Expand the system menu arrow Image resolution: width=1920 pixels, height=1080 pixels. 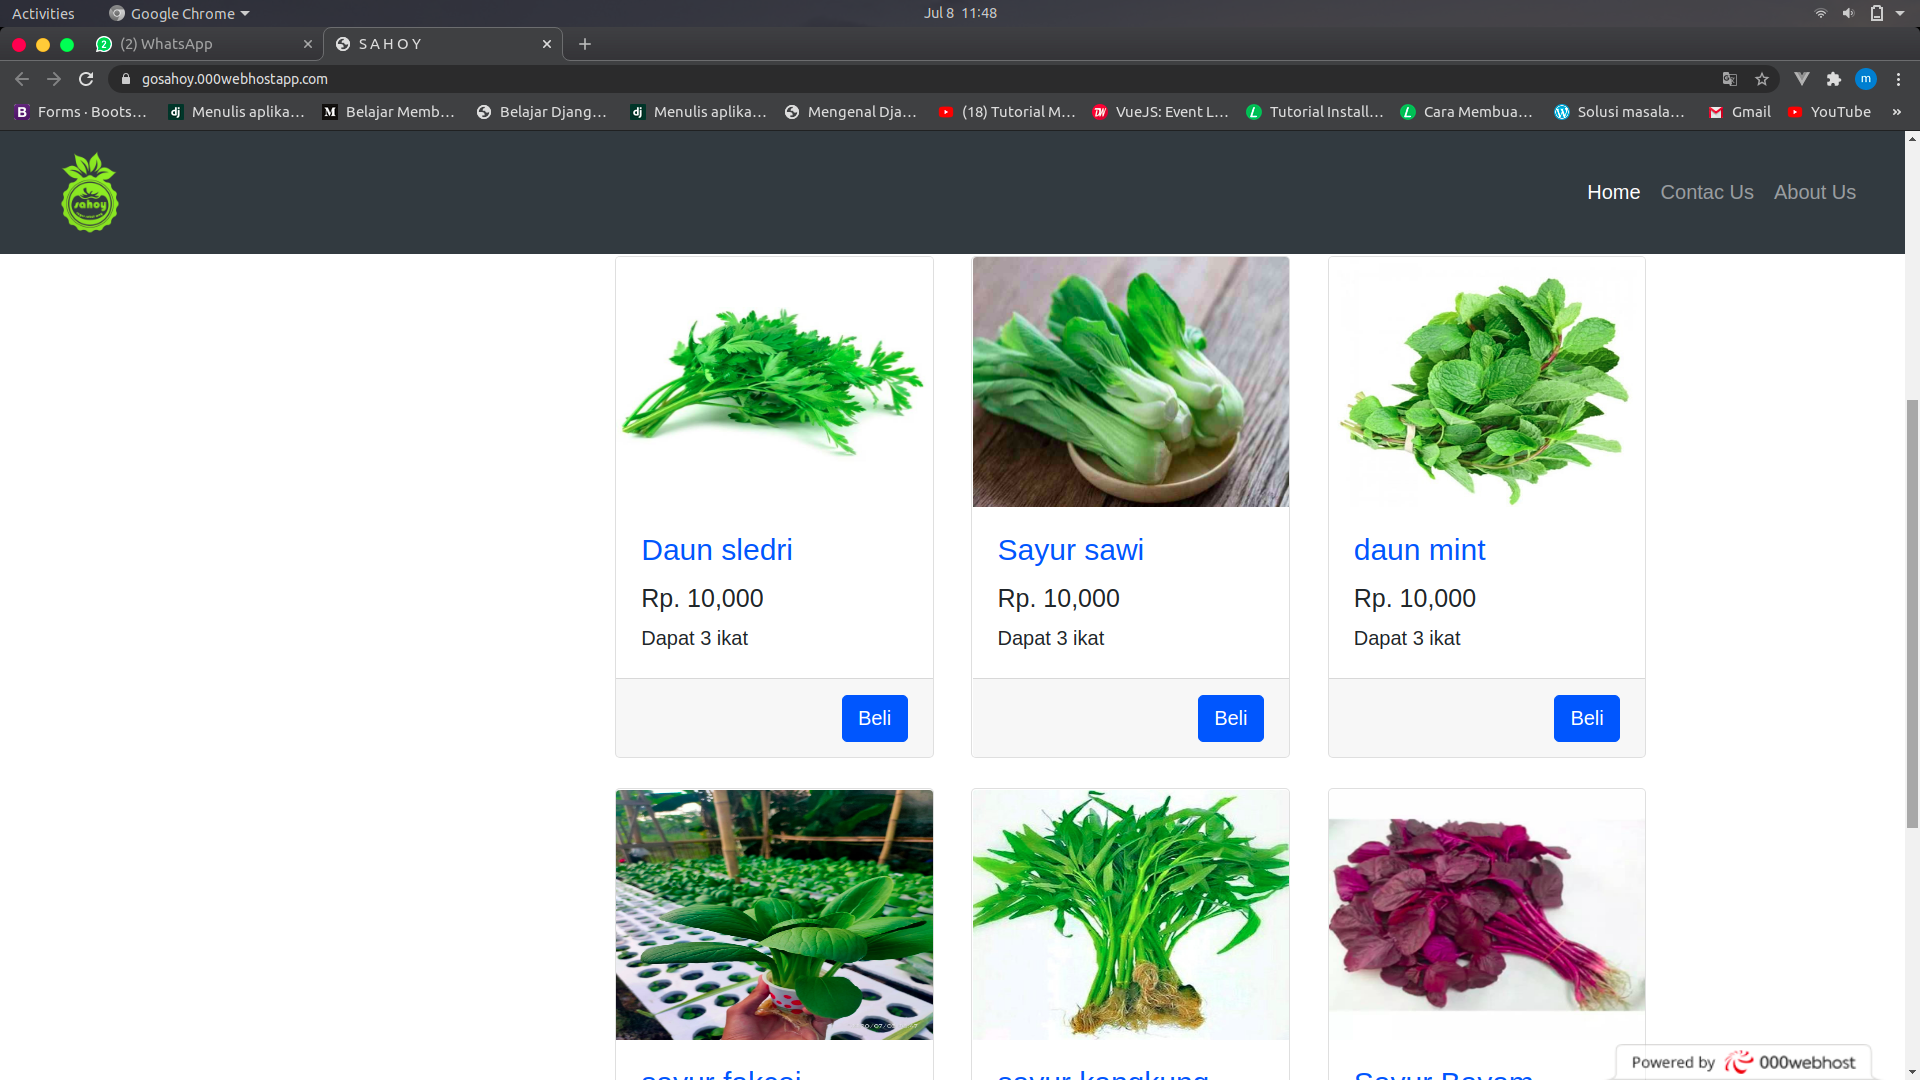tap(1900, 13)
